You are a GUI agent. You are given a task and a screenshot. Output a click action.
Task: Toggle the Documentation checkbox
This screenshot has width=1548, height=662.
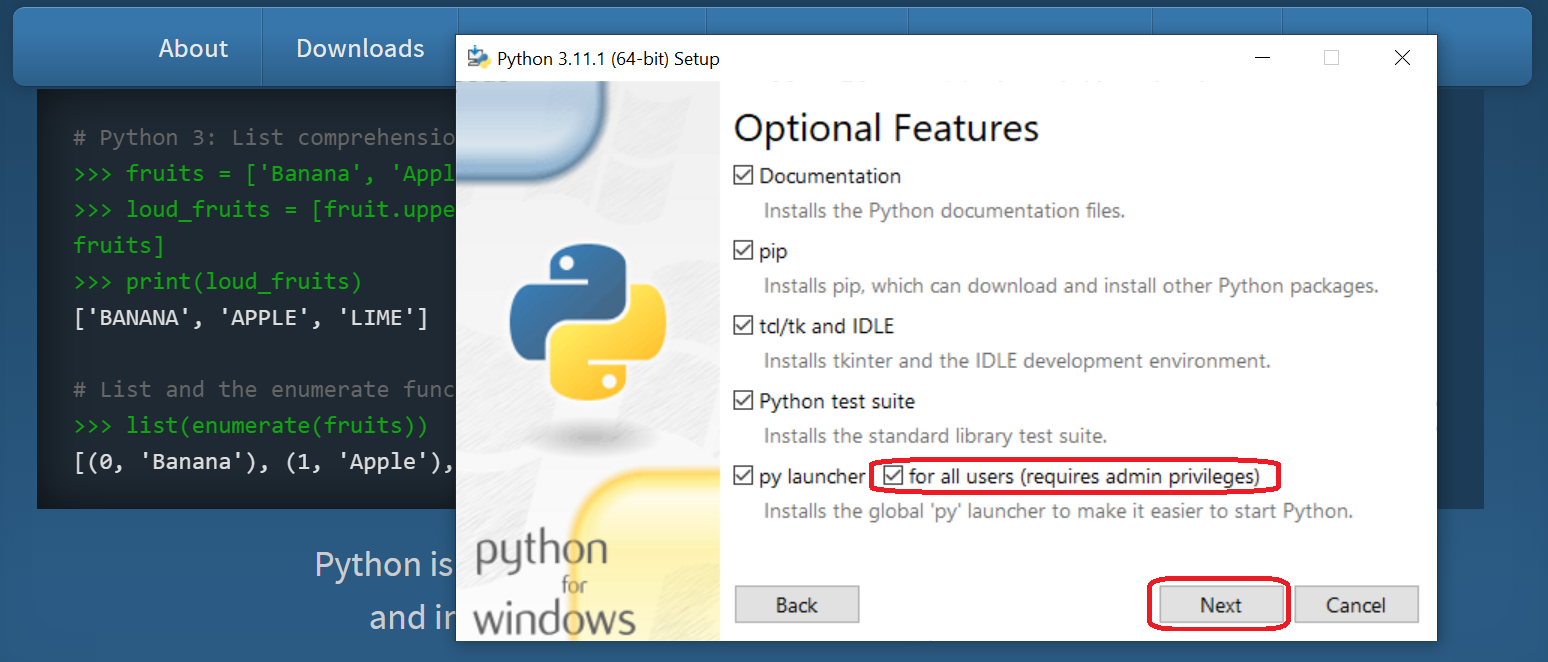click(x=743, y=175)
